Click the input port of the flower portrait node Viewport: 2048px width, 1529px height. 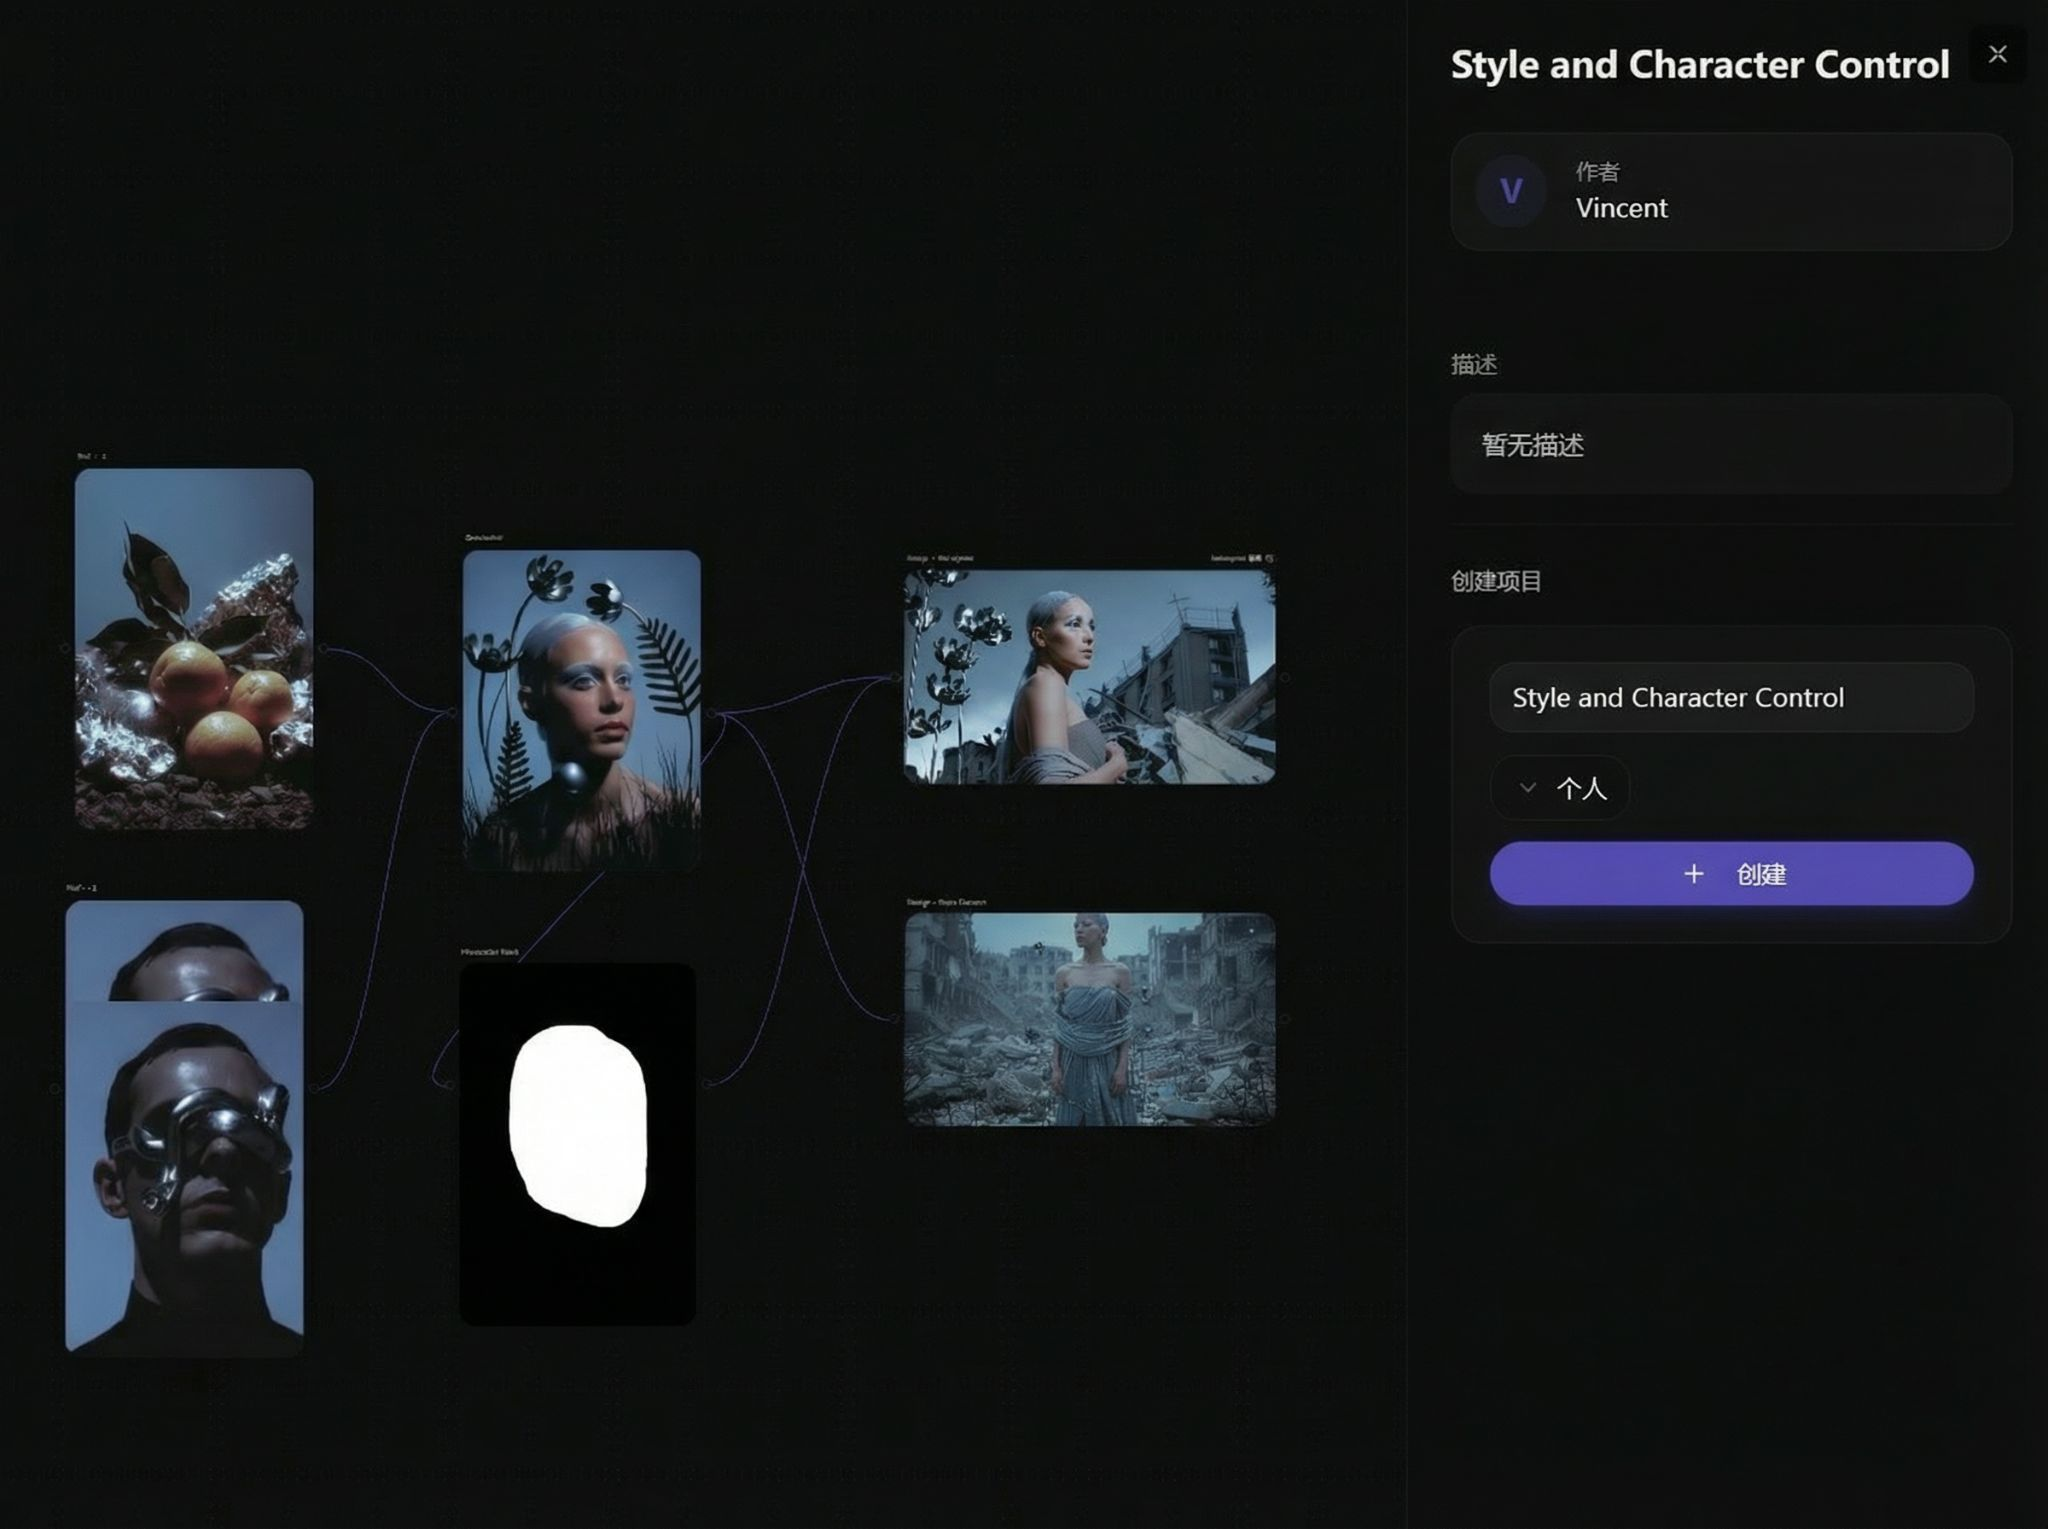[x=453, y=712]
